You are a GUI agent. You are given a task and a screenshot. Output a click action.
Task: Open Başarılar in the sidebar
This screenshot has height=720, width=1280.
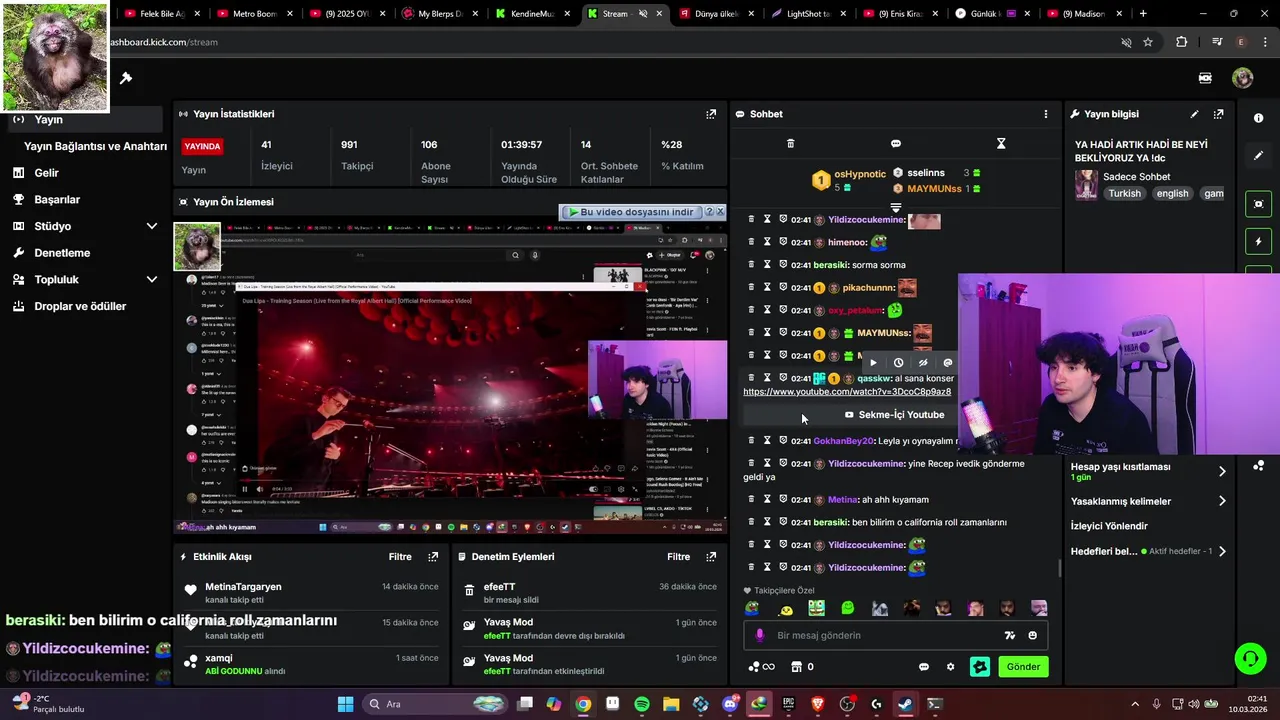coord(57,199)
